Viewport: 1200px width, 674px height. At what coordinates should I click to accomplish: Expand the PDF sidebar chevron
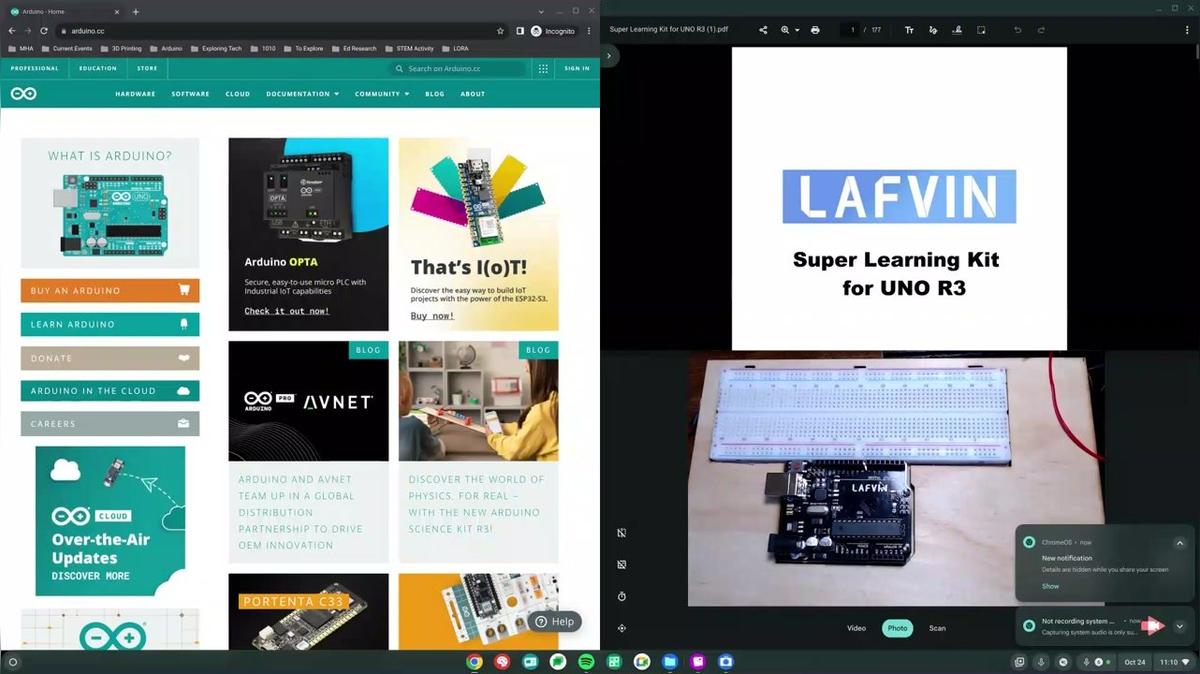click(609, 56)
